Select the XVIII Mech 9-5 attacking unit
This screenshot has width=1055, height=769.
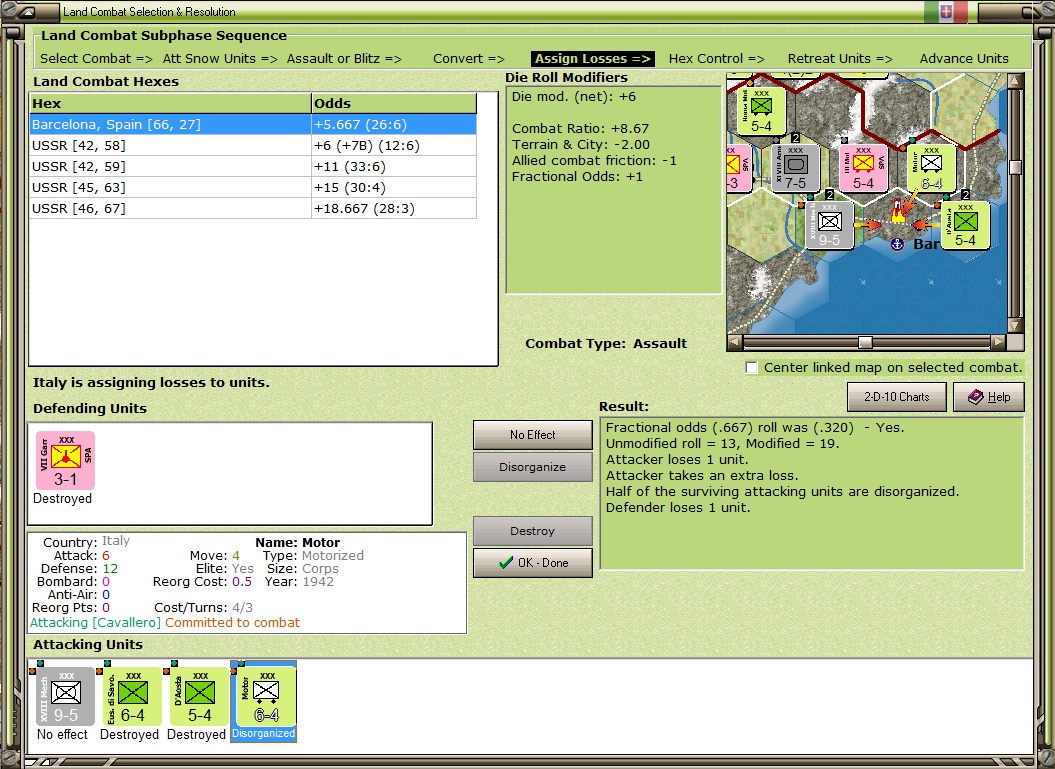point(65,696)
